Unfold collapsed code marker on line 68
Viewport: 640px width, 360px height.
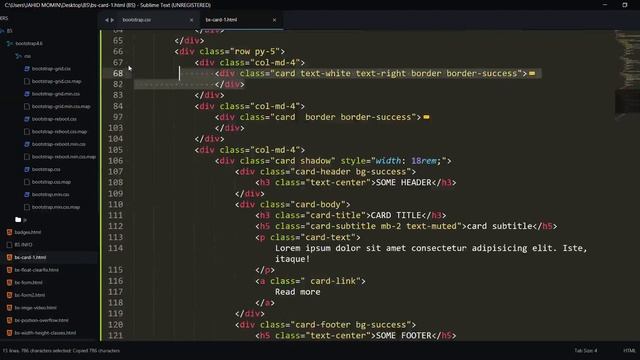(x=532, y=73)
